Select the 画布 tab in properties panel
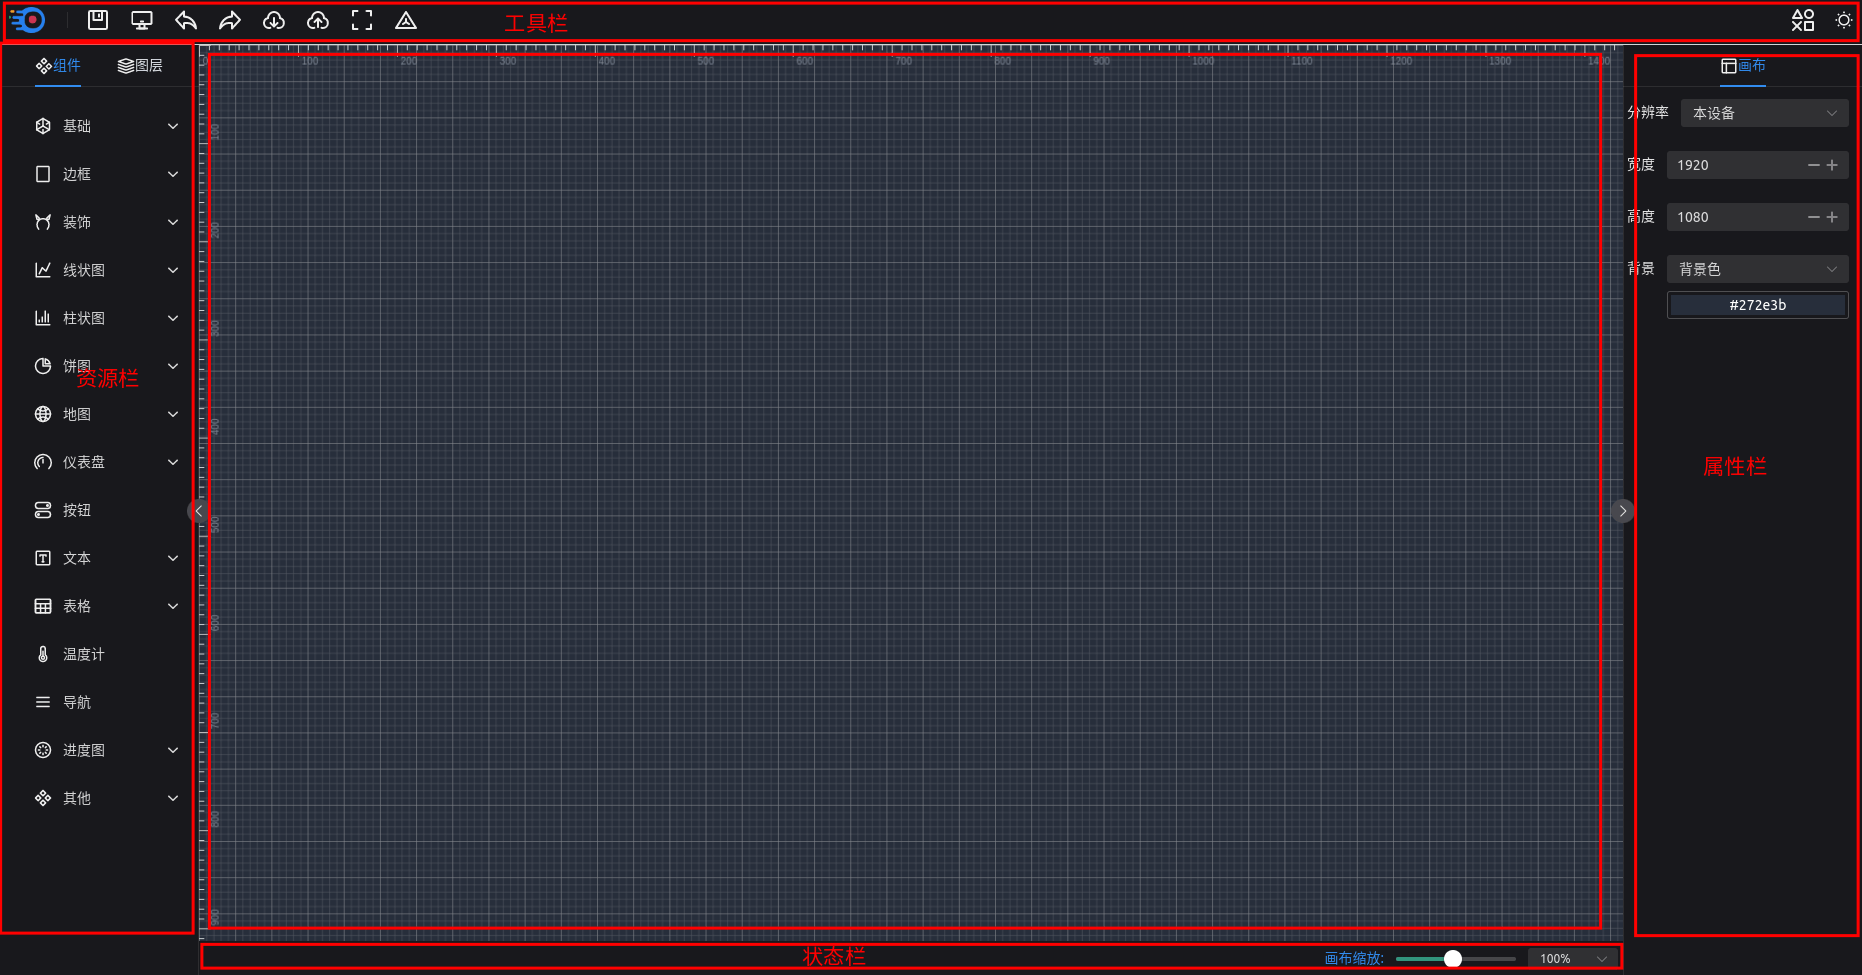The image size is (1862, 975). 1743,66
